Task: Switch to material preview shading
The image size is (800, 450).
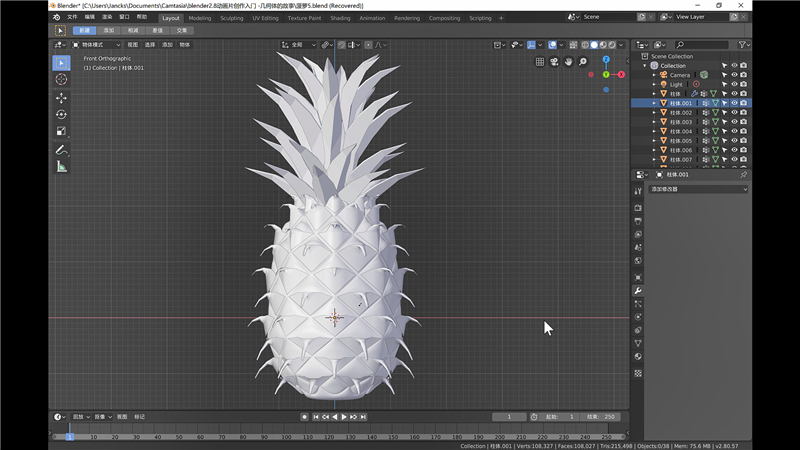Action: click(x=603, y=45)
